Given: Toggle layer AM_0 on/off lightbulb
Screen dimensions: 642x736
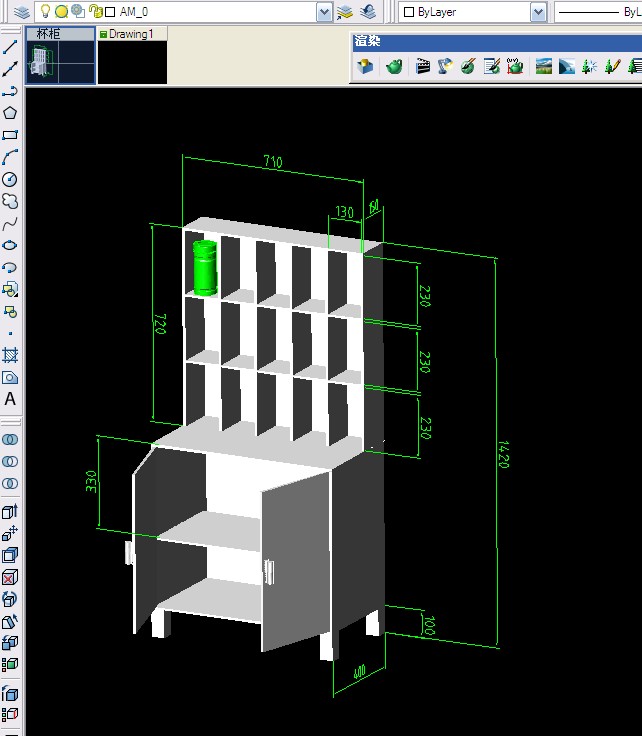Looking at the screenshot, I should point(45,11).
